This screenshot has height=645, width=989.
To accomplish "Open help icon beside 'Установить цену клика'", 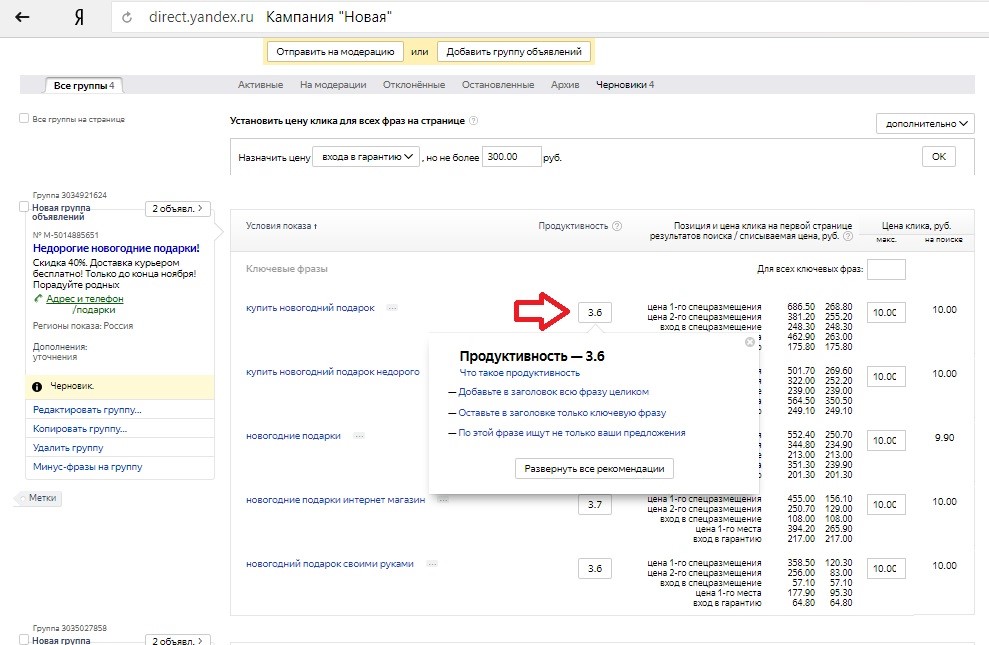I will (473, 120).
